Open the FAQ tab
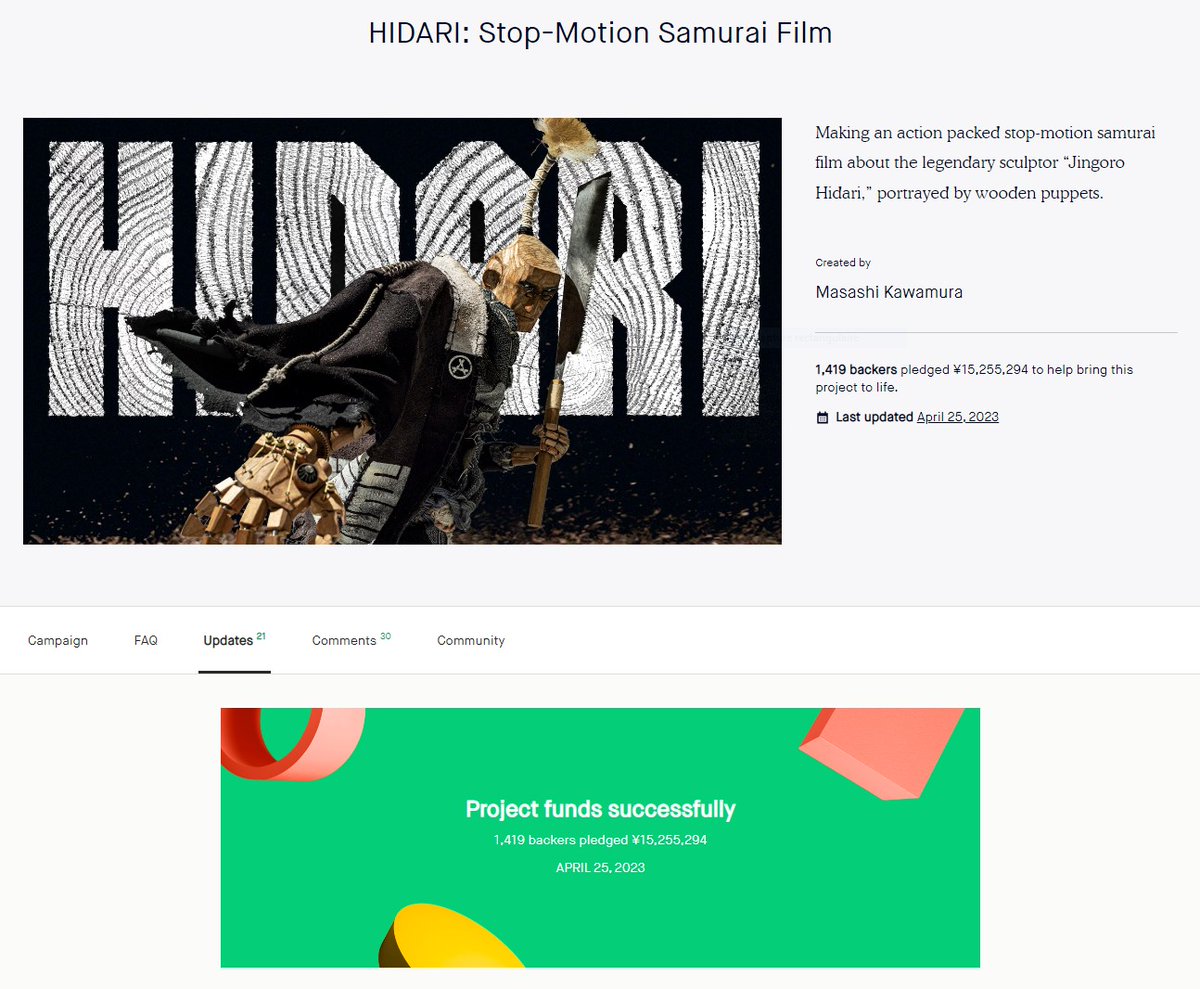The image size is (1200, 989). [146, 641]
